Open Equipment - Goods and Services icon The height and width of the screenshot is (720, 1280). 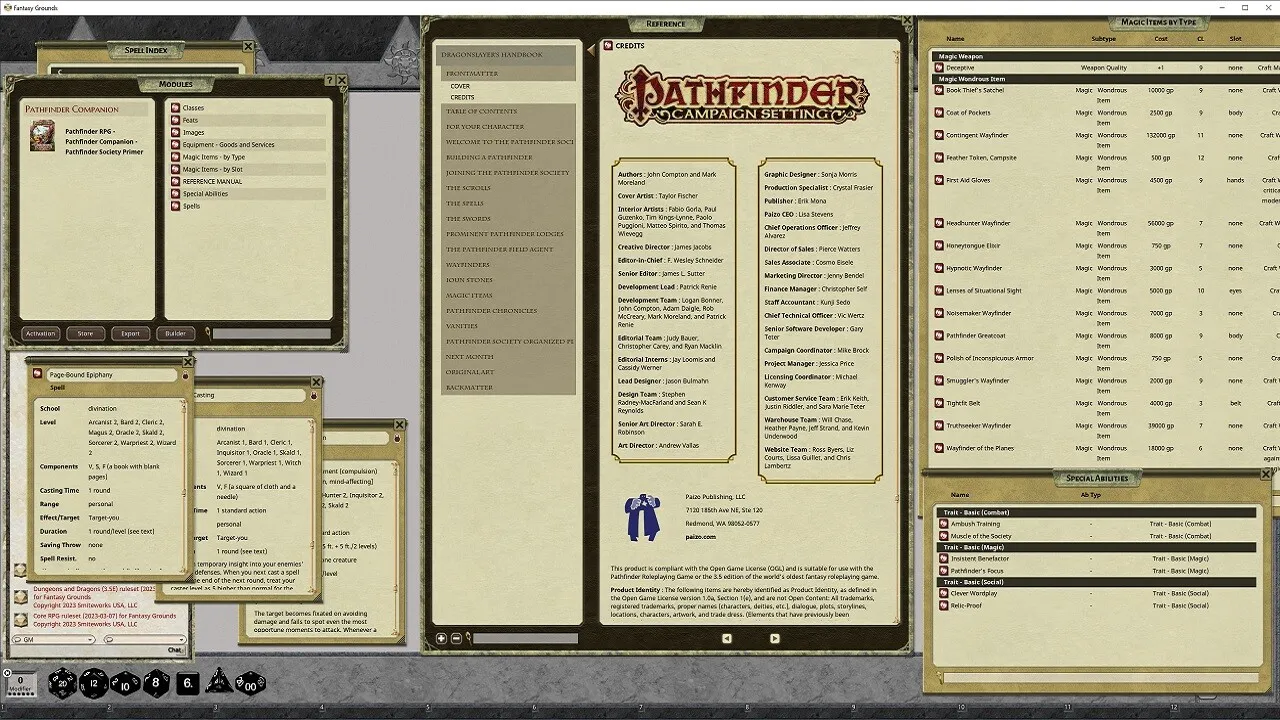click(175, 145)
